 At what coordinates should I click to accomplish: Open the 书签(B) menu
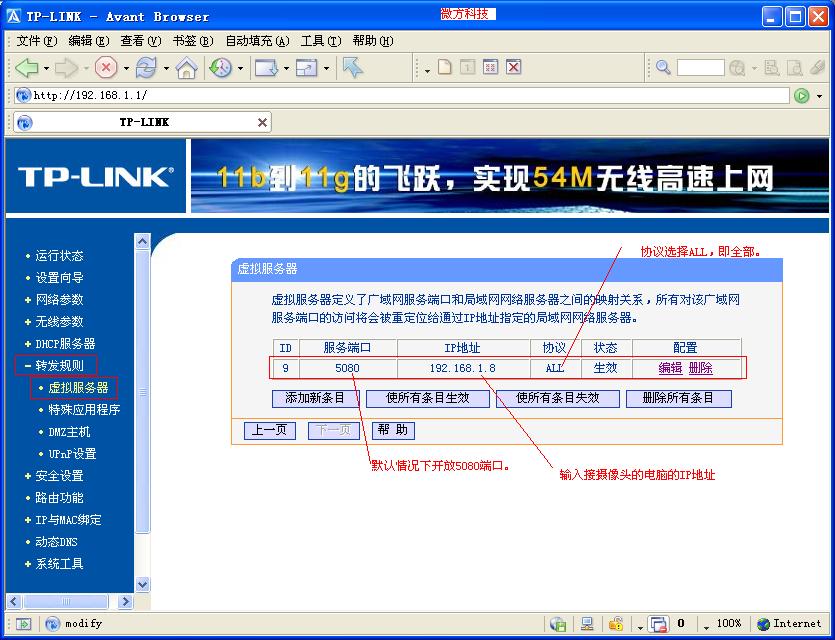(193, 41)
